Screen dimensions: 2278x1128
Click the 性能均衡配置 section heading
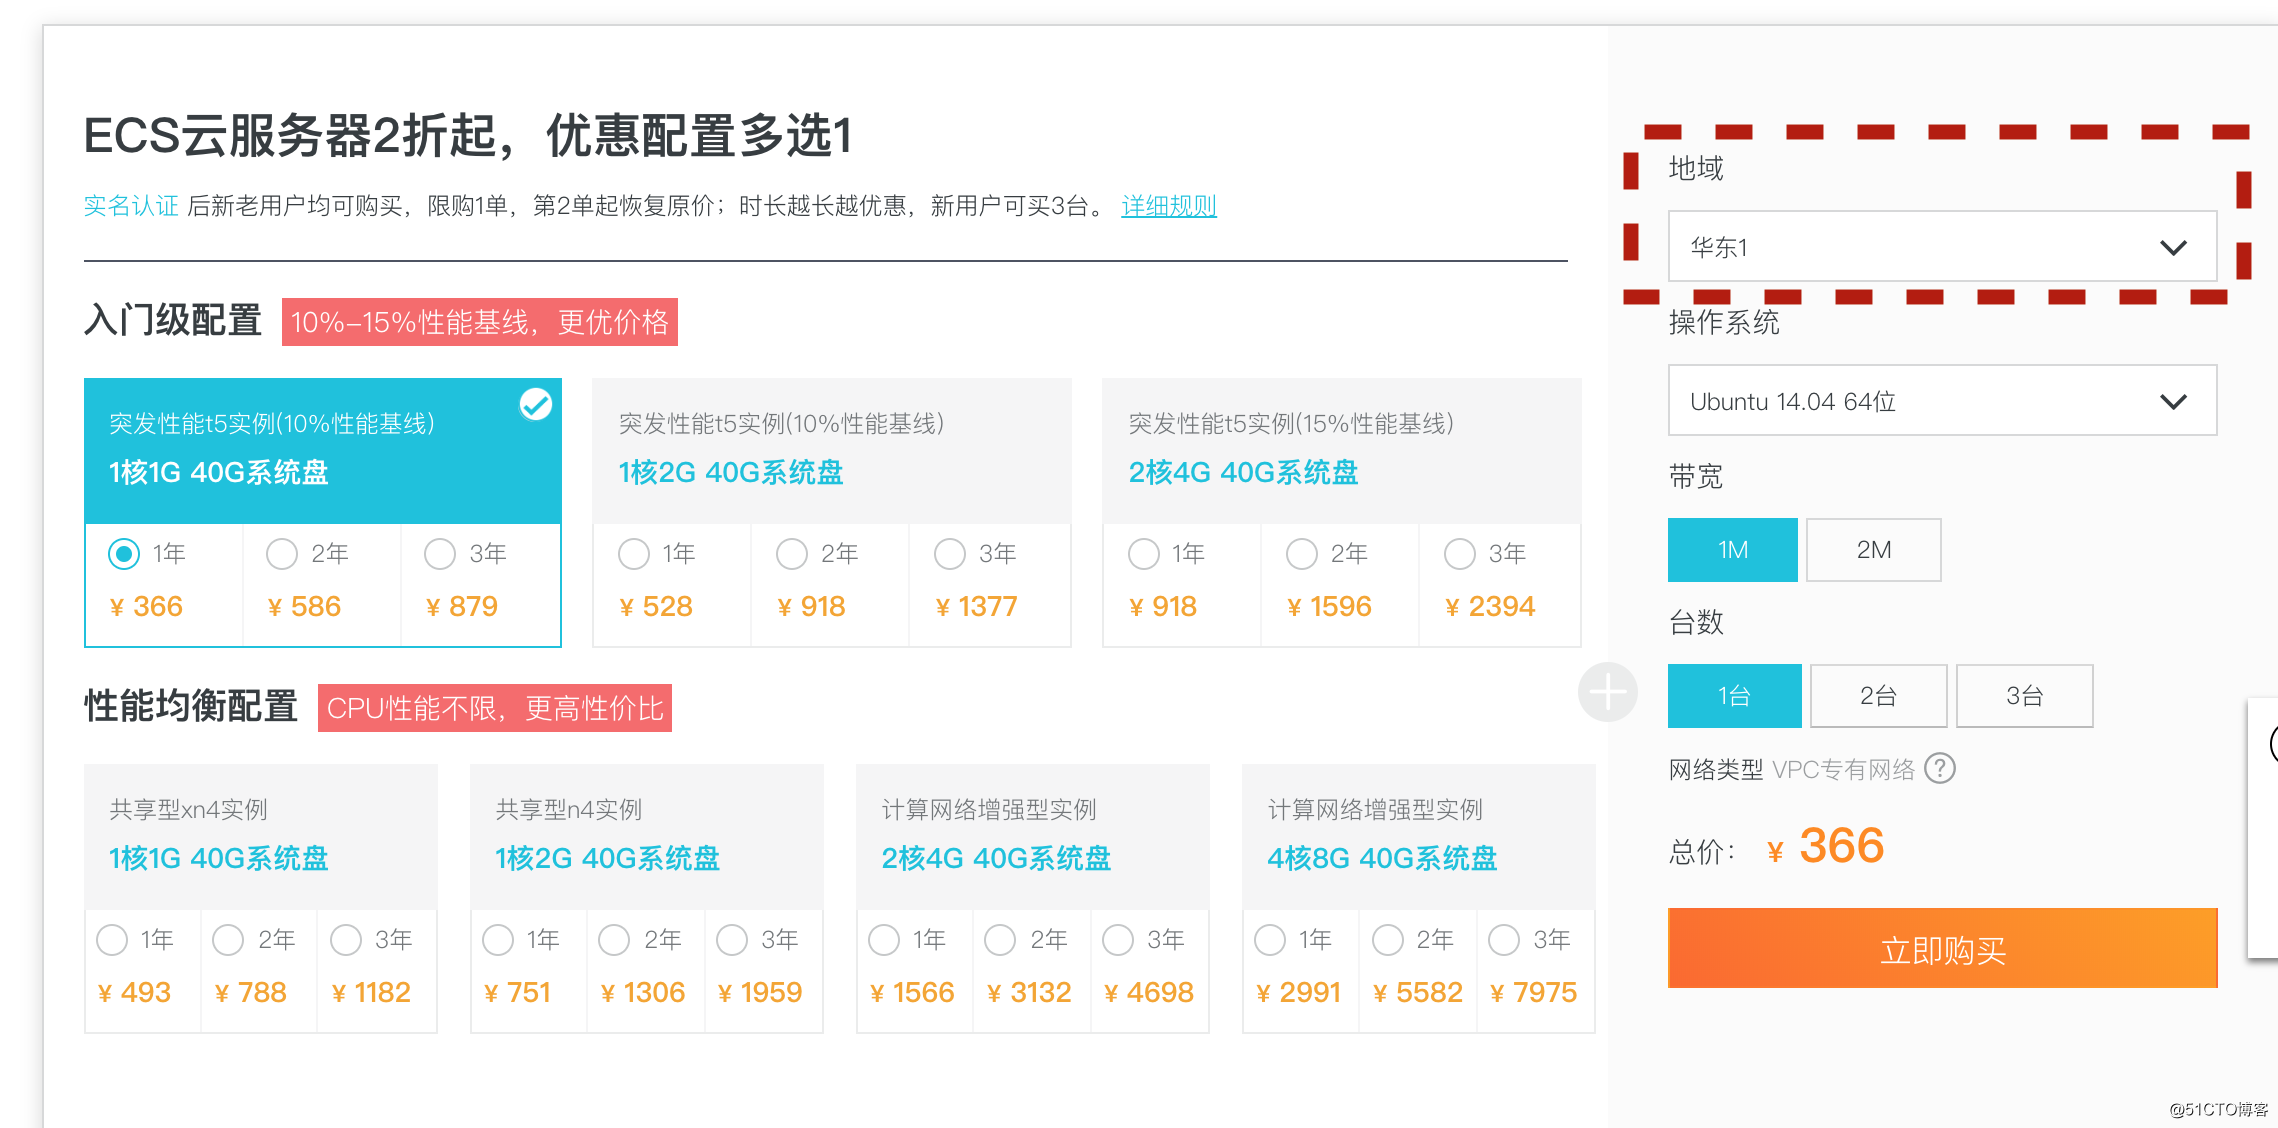(191, 706)
